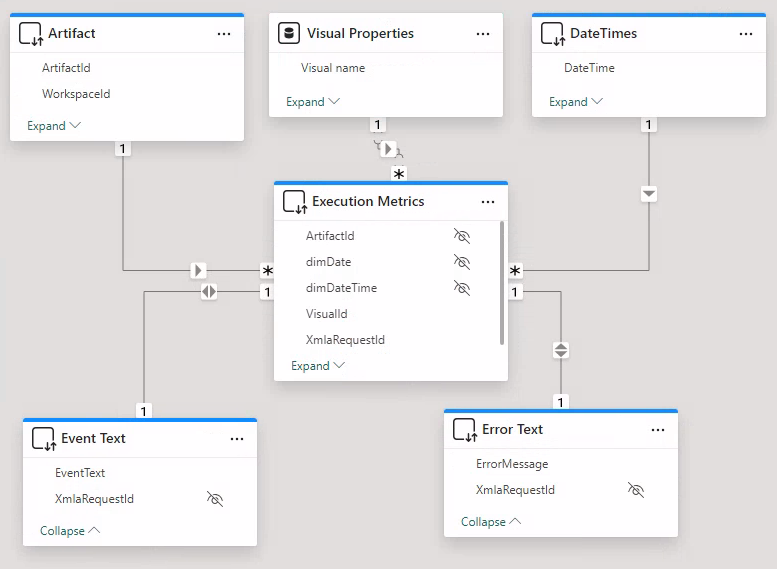Expand the DateTimes table

[576, 102]
